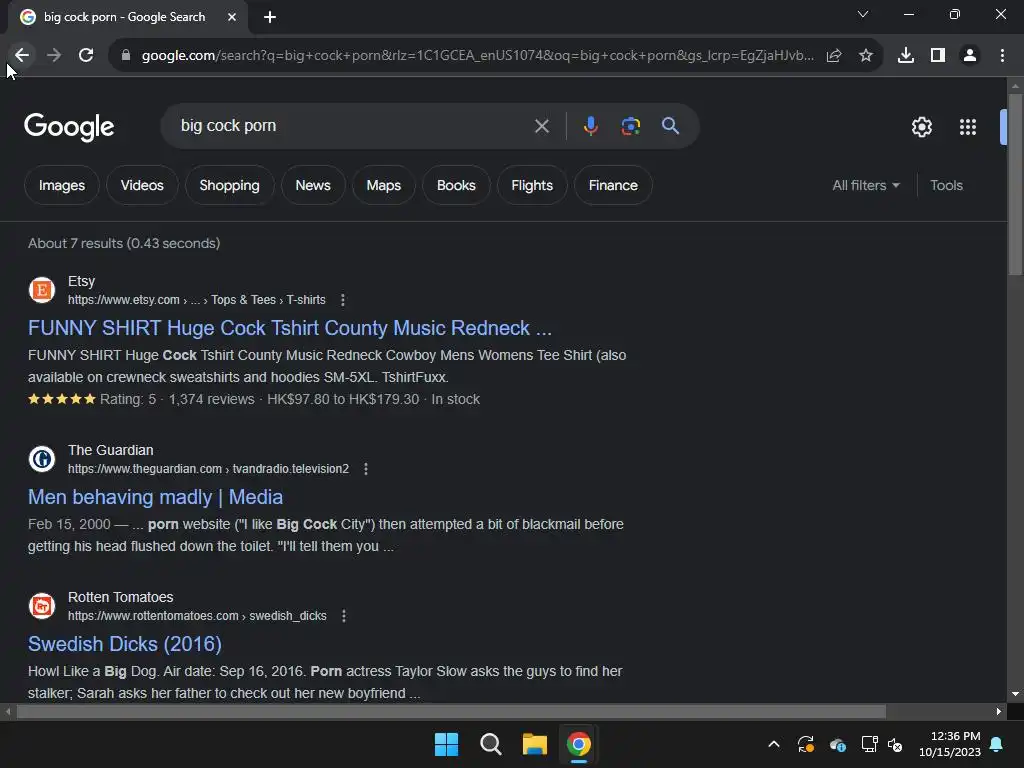Open File Explorer from taskbar

coord(534,744)
